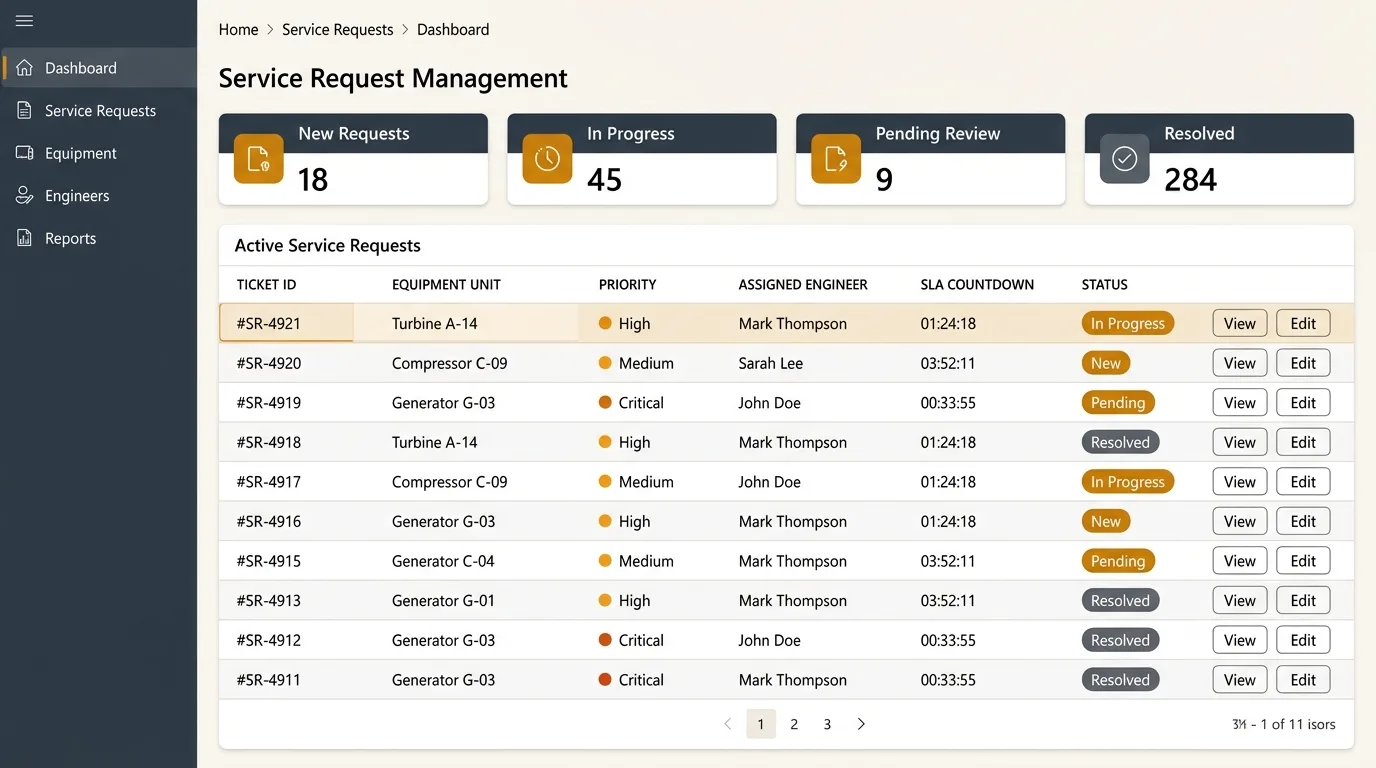View ticket #SR-4915
The height and width of the screenshot is (768, 1376).
[1240, 561]
